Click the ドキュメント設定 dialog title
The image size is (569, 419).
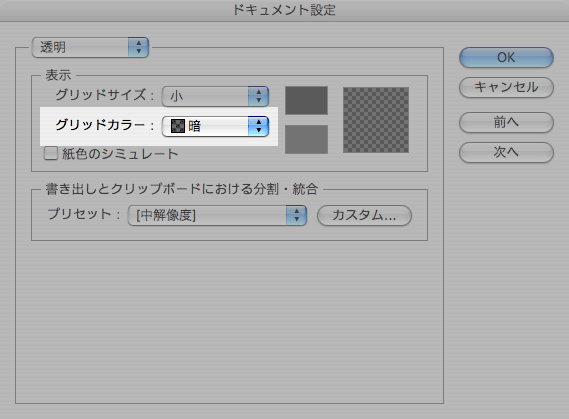284,10
